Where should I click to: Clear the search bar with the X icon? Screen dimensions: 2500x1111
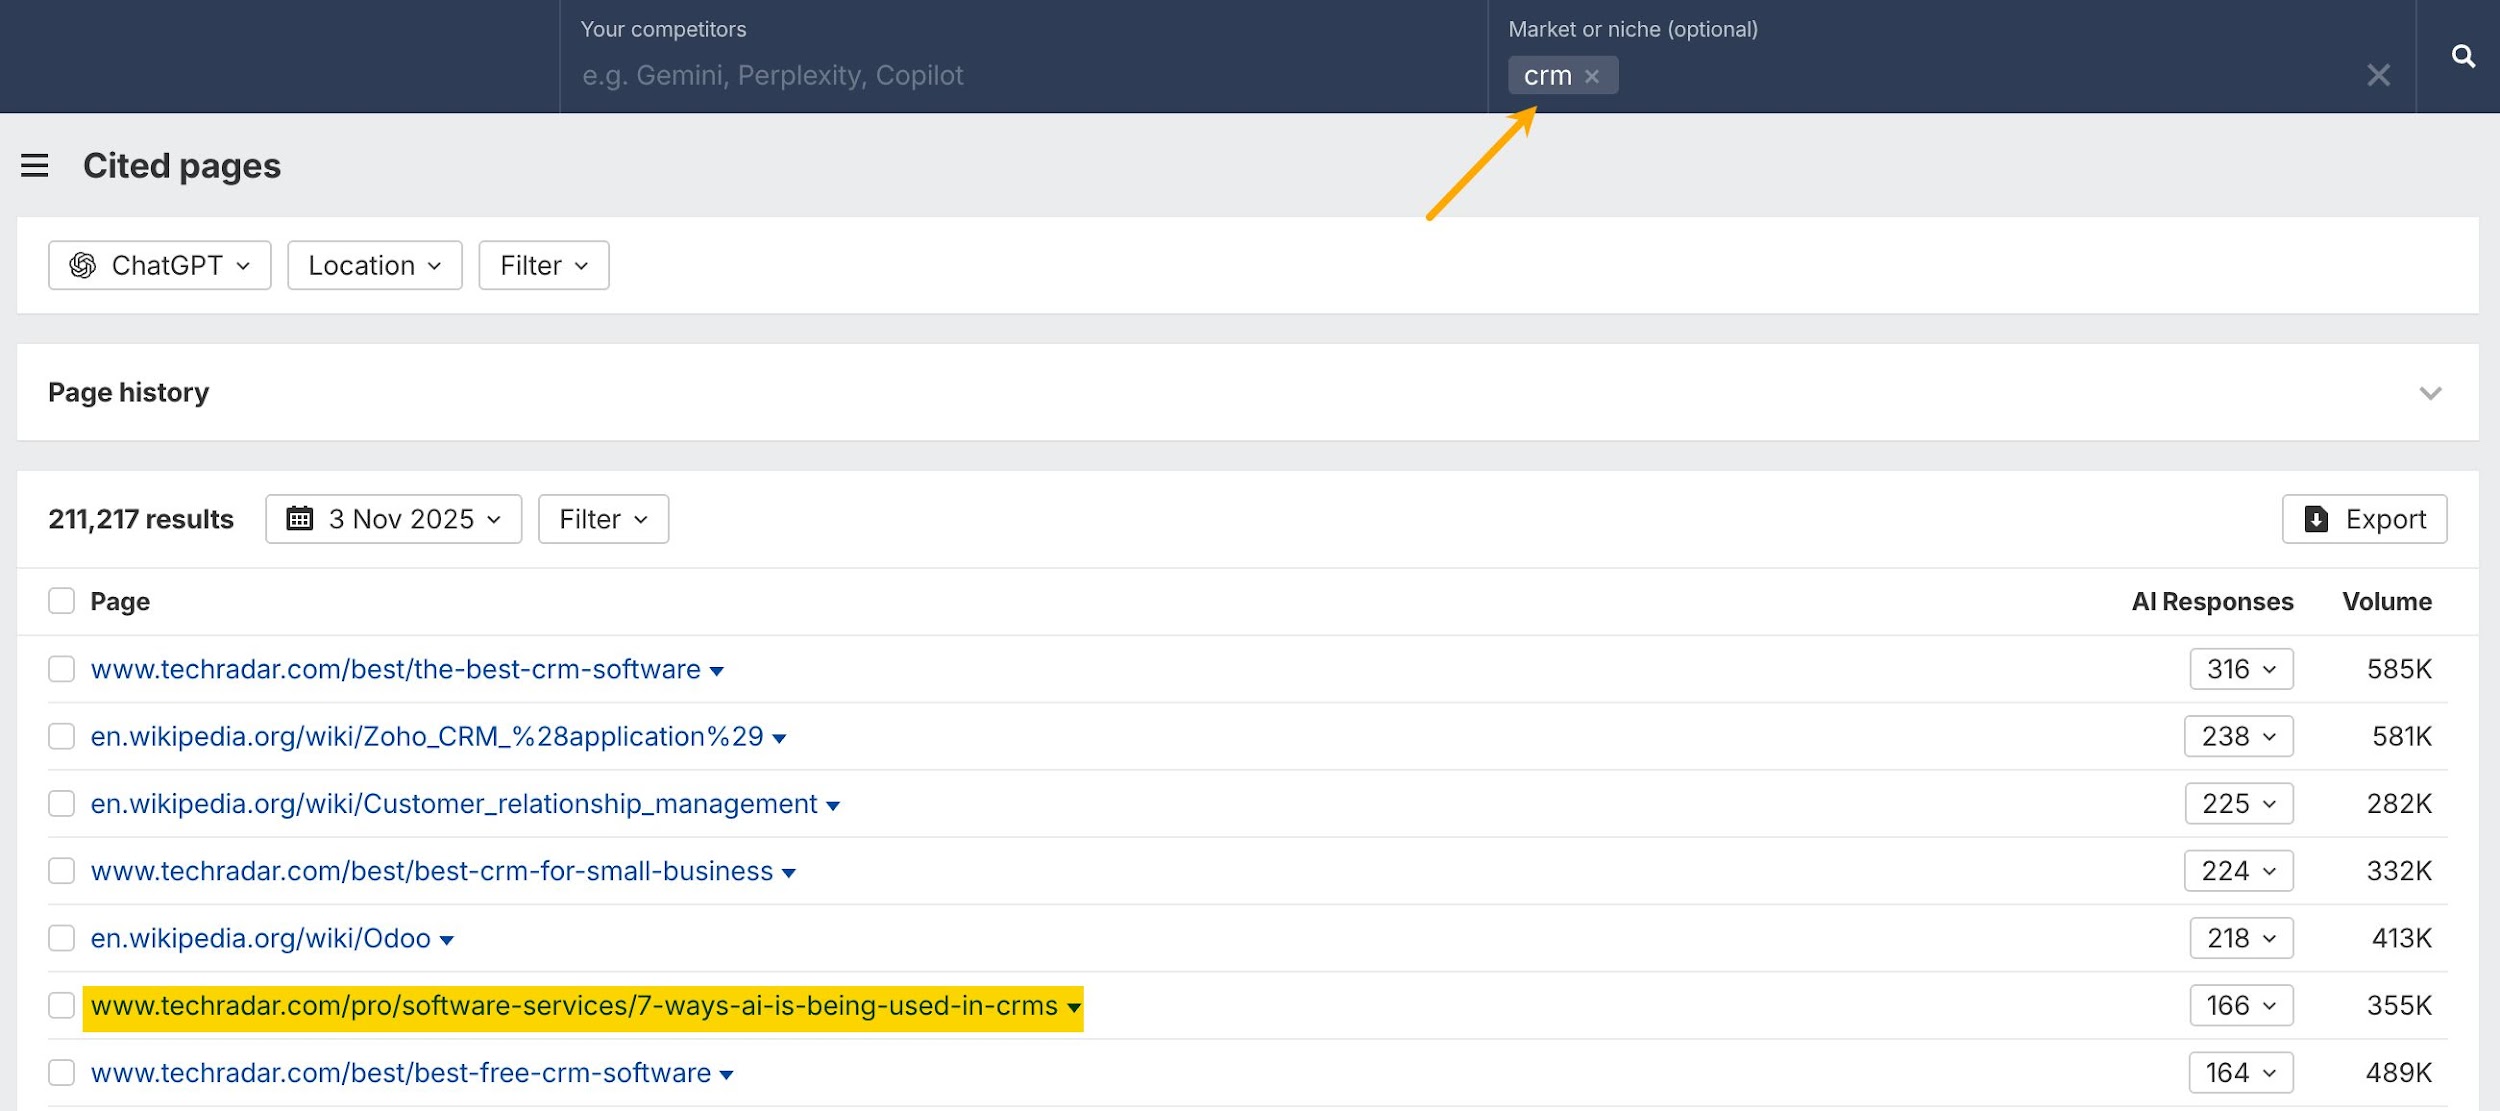[2378, 75]
